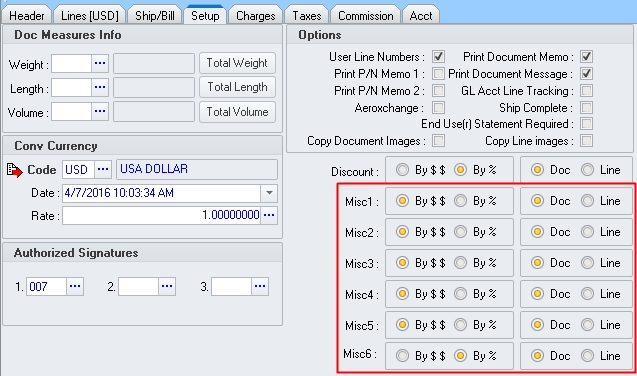Uncheck Print Document Memo option
The height and width of the screenshot is (376, 637).
[x=586, y=56]
